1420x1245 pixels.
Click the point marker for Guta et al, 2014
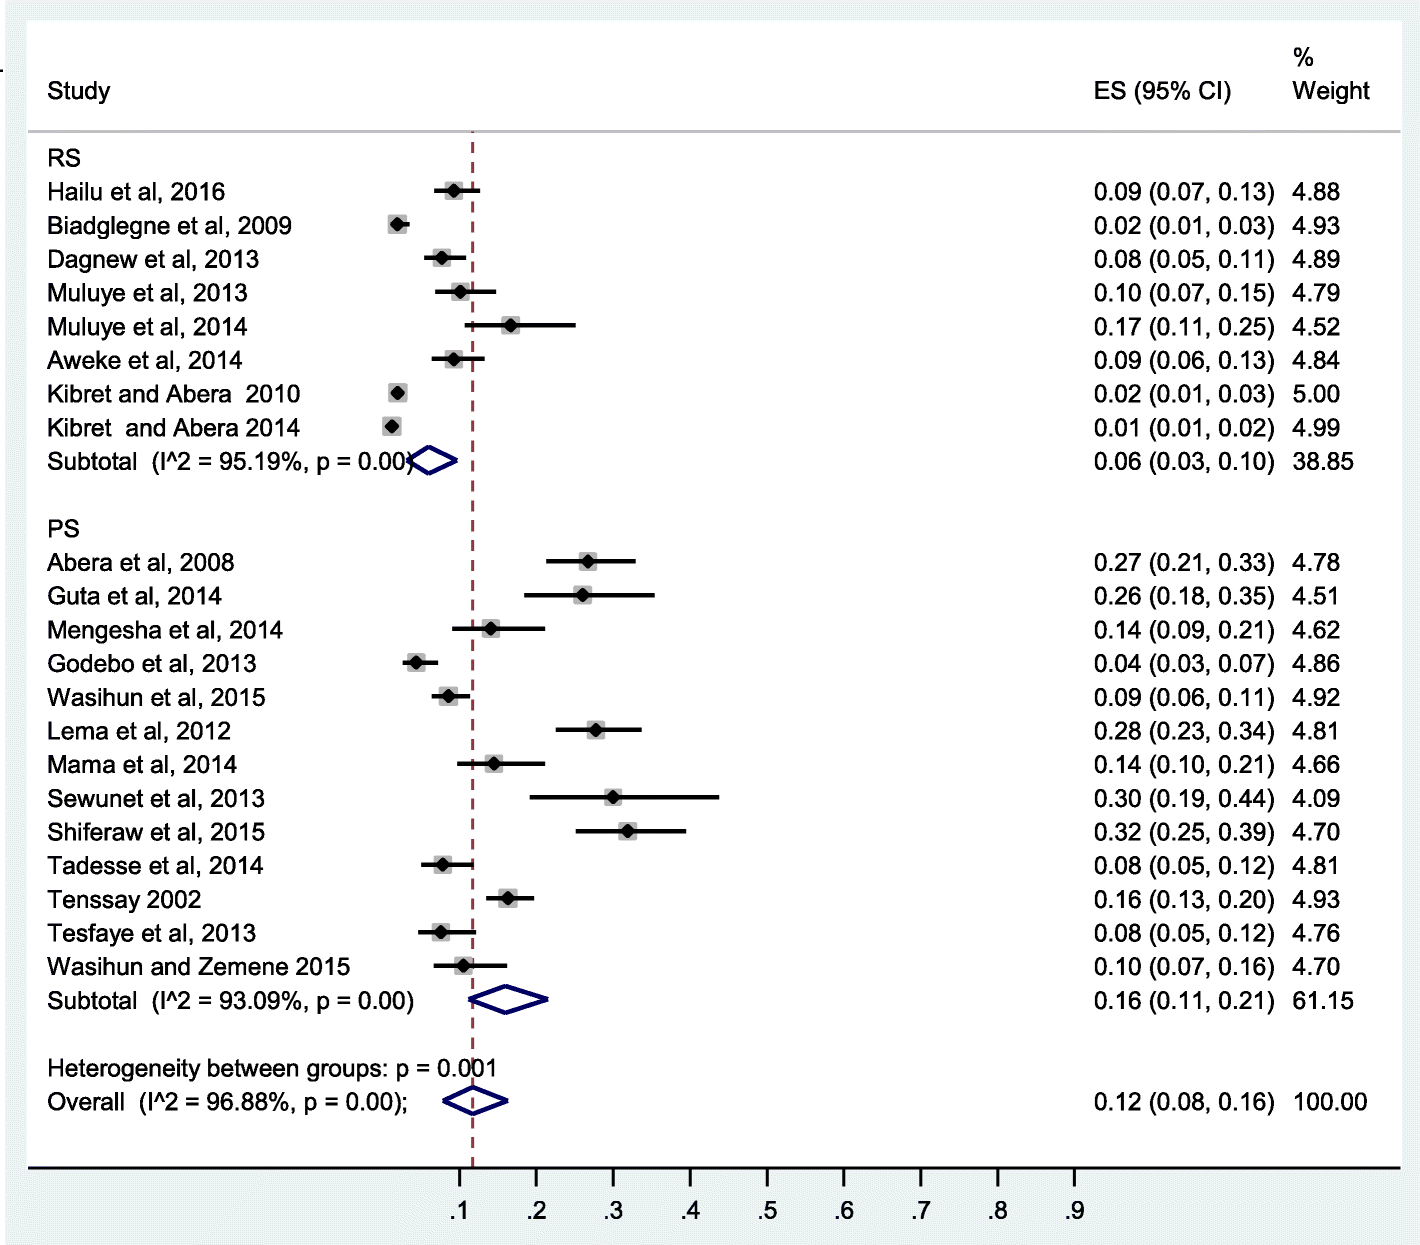click(x=582, y=595)
